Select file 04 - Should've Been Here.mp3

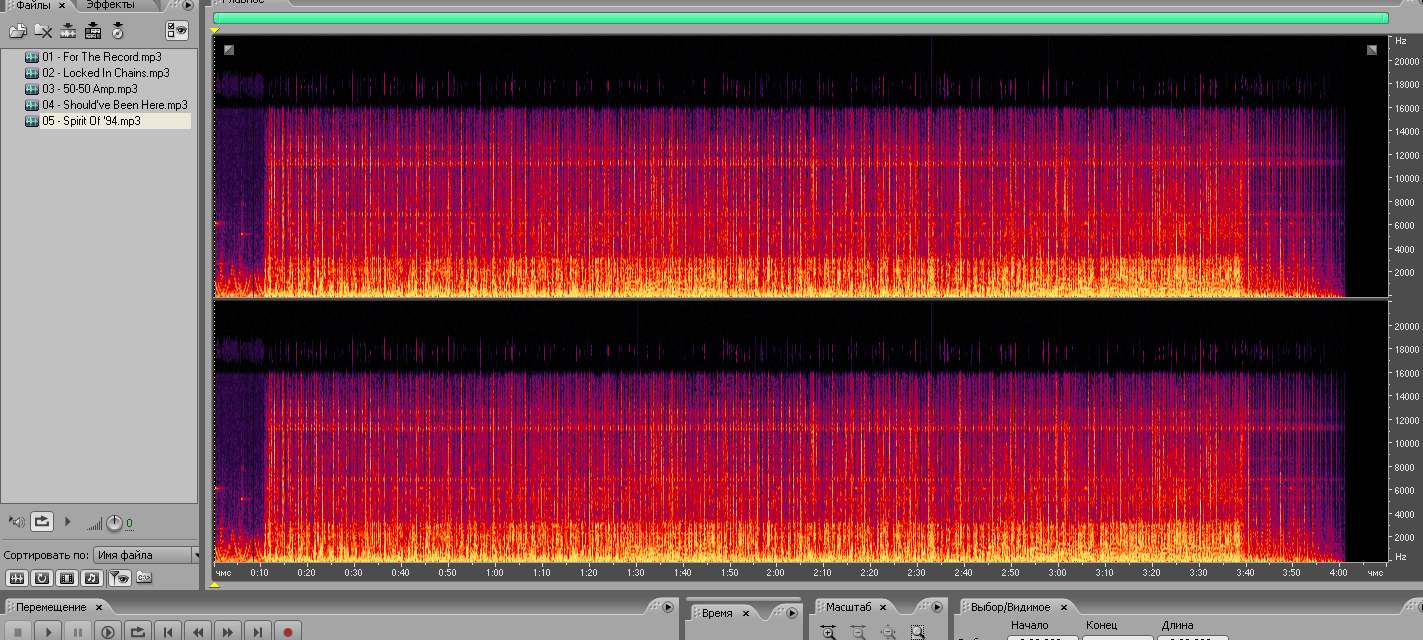tap(115, 105)
